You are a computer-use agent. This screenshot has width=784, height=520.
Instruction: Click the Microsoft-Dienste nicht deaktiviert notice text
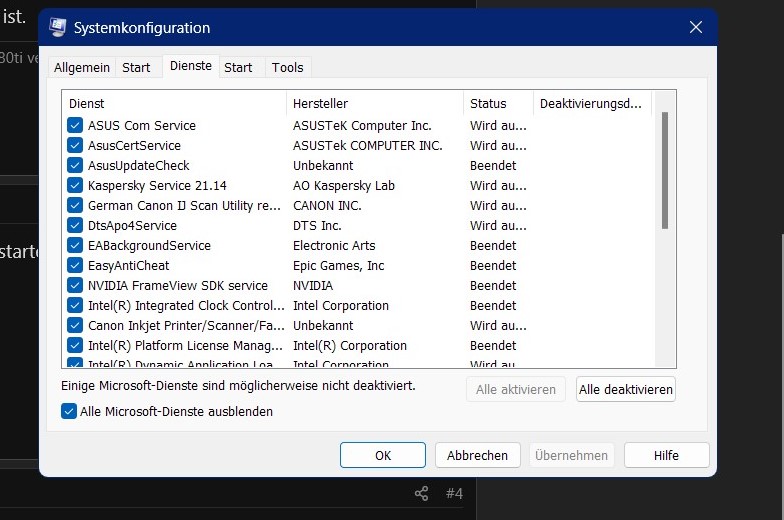pyautogui.click(x=238, y=386)
